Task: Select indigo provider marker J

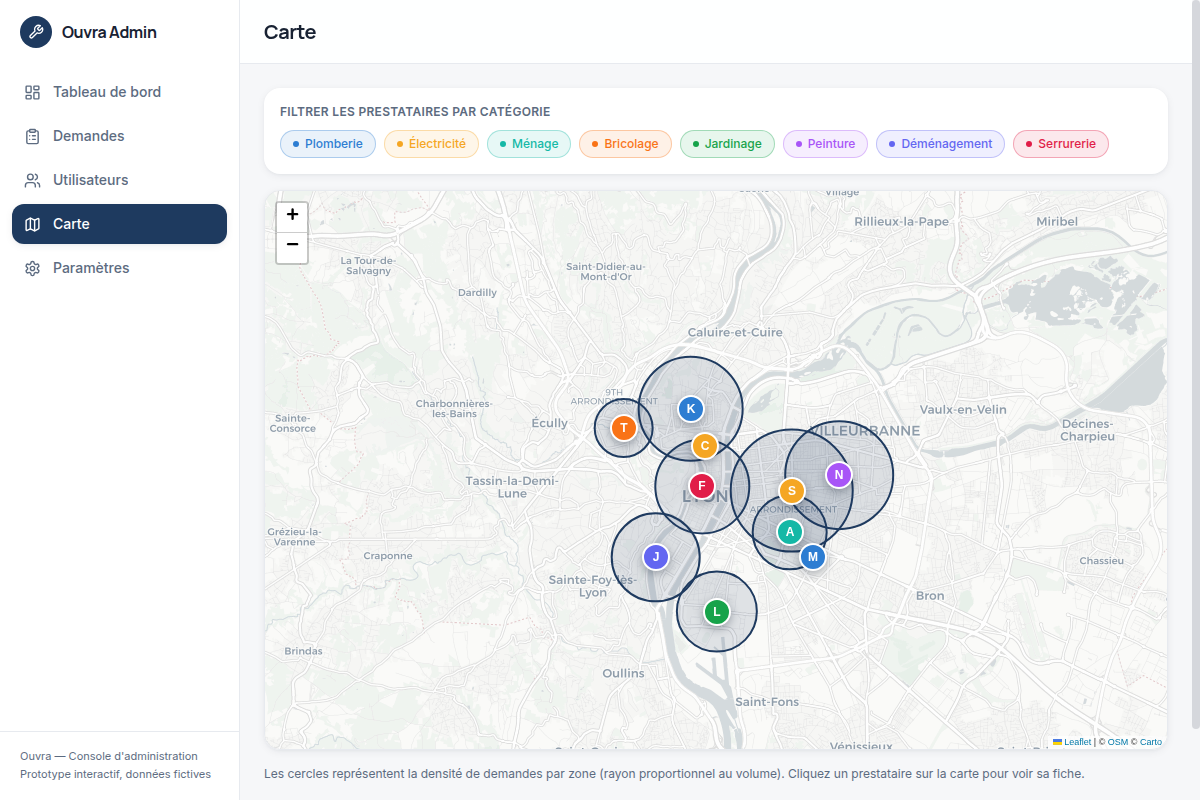Action: tap(656, 557)
